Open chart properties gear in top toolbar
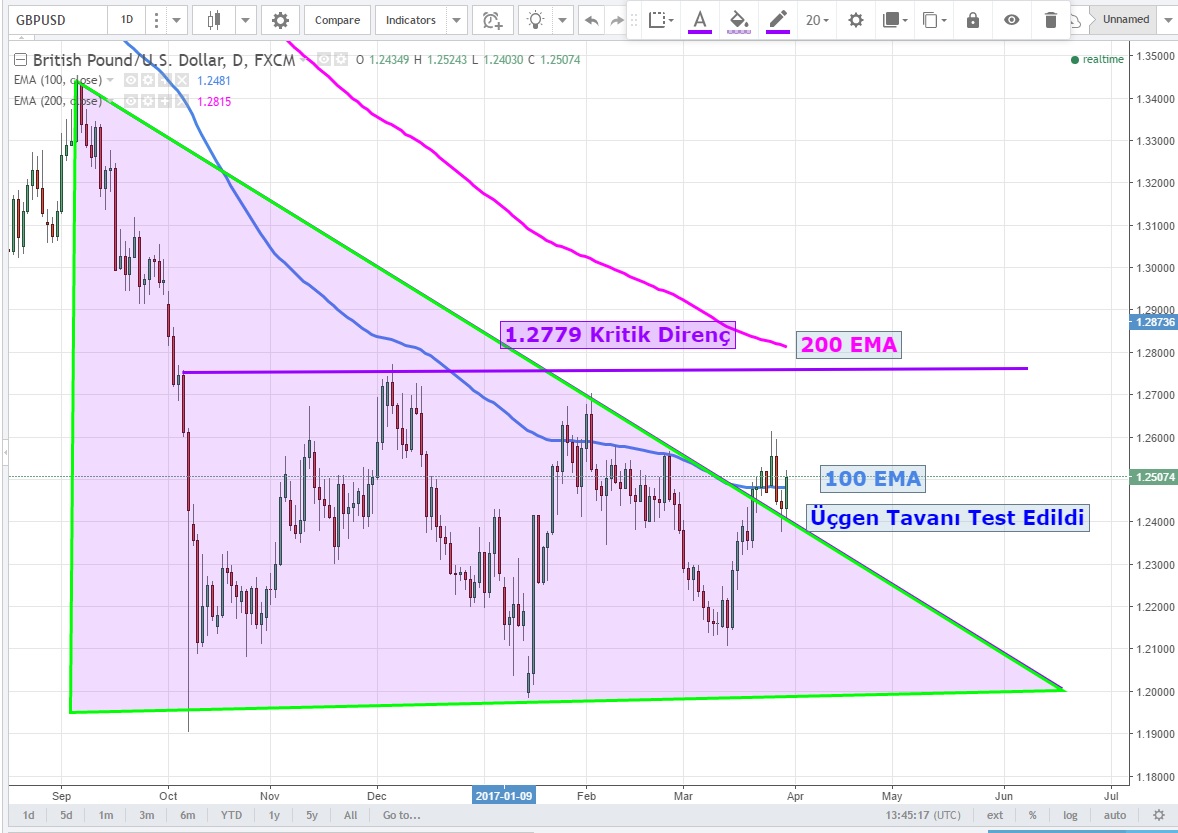 (280, 20)
